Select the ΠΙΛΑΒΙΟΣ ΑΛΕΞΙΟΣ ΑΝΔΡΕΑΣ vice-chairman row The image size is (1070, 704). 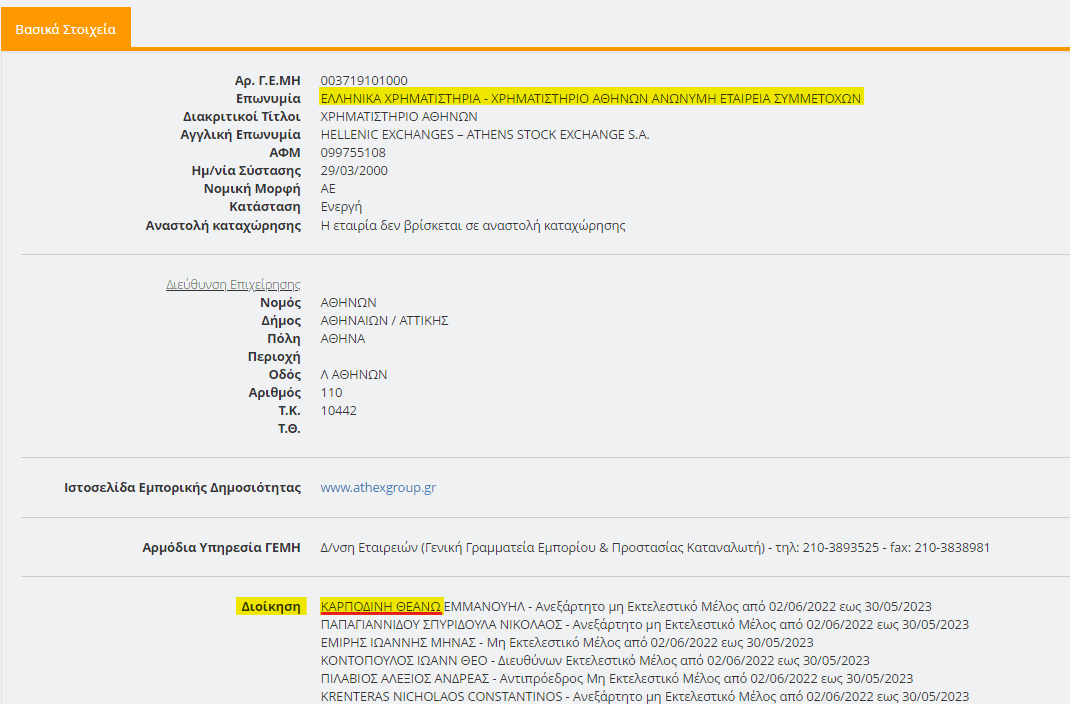click(x=617, y=679)
